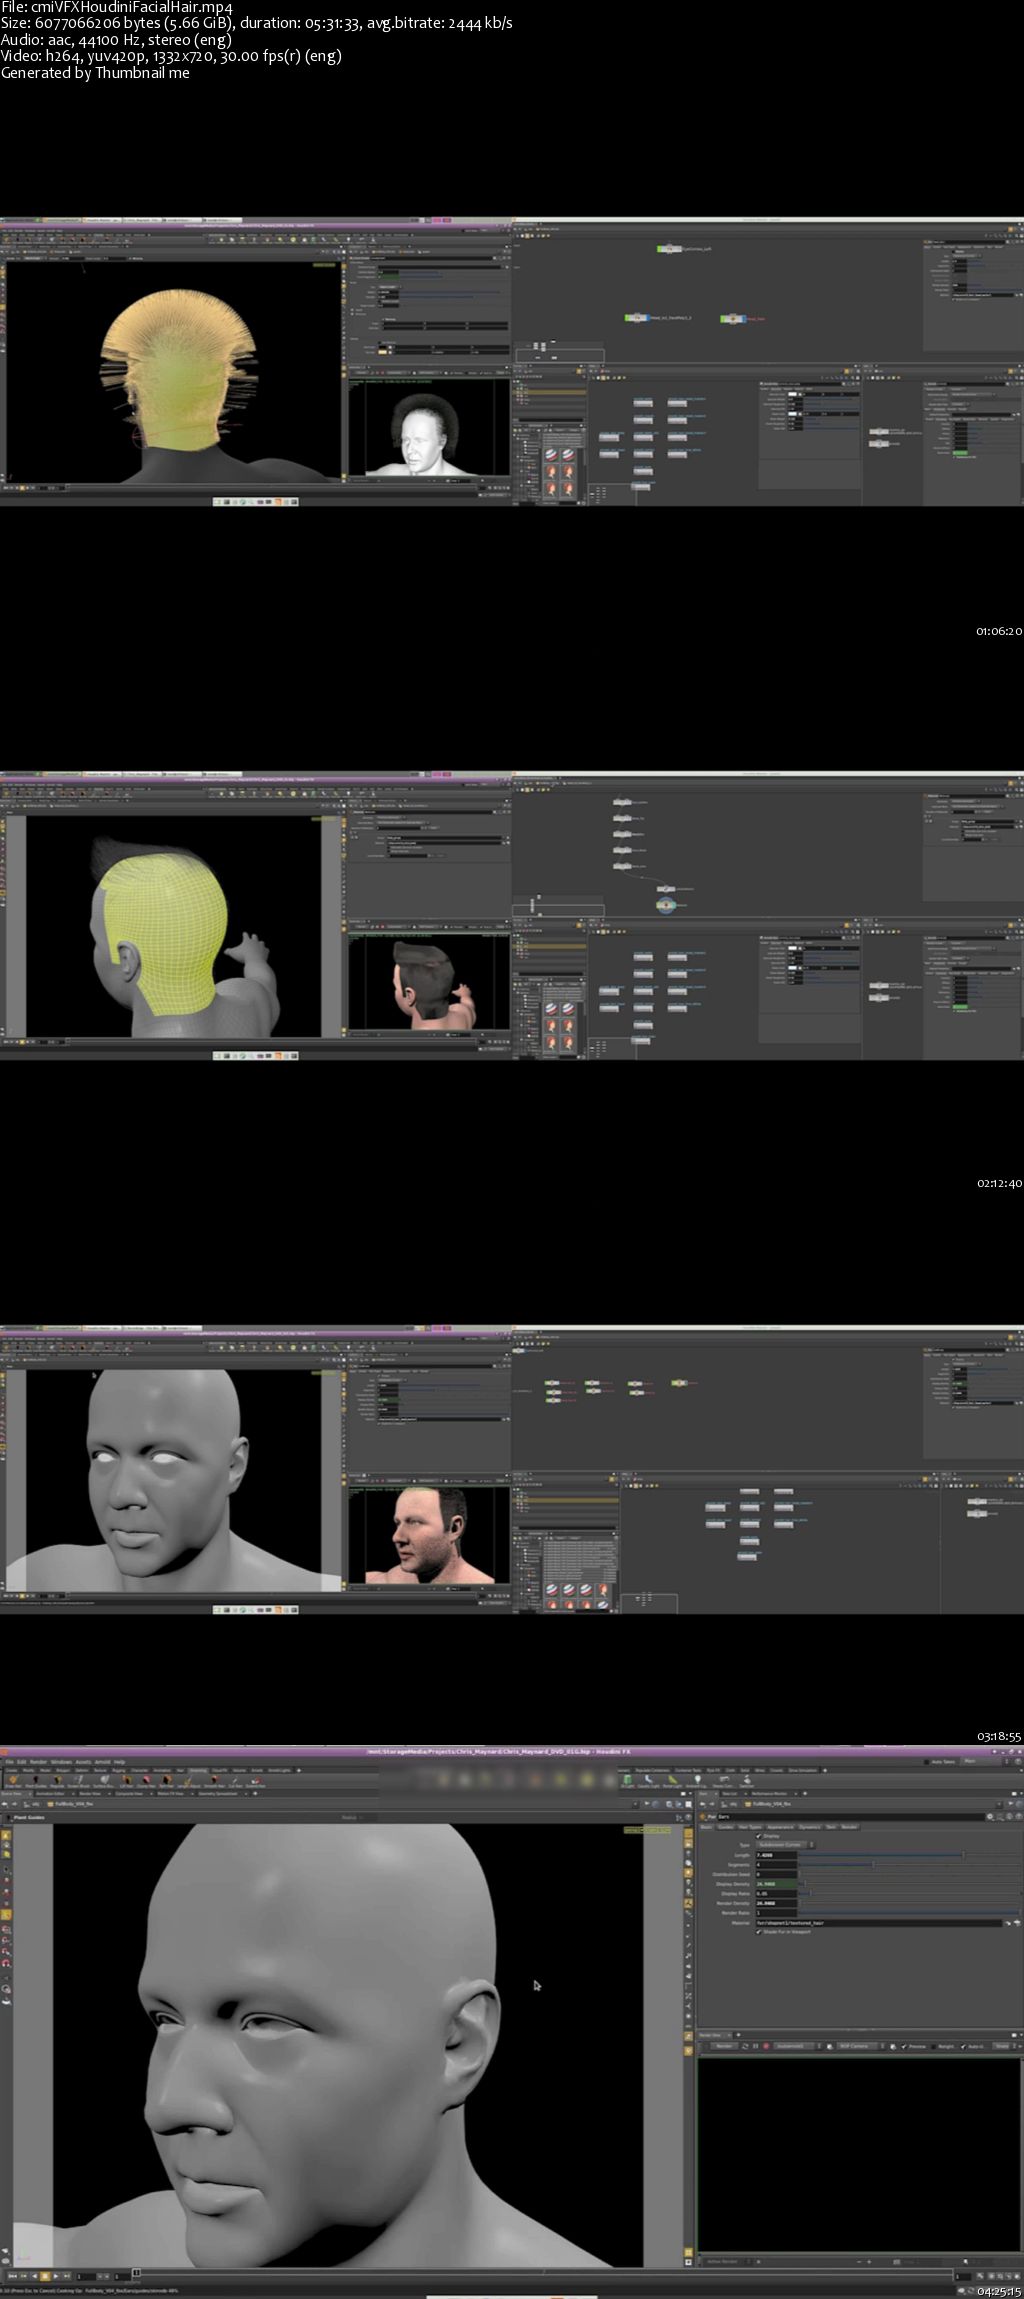Click the pause render icon in Render View

point(755,2046)
